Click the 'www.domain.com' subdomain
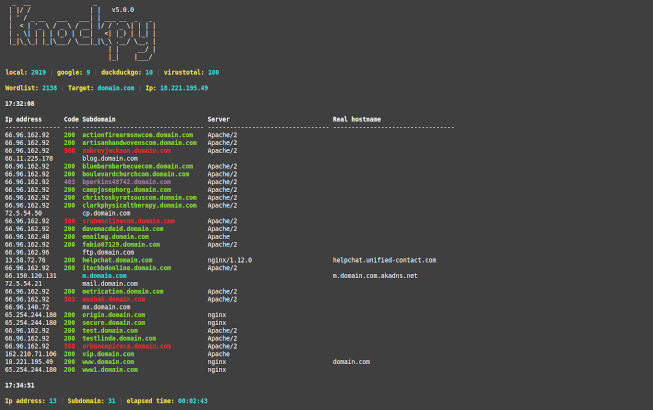The image size is (653, 410). [x=108, y=362]
